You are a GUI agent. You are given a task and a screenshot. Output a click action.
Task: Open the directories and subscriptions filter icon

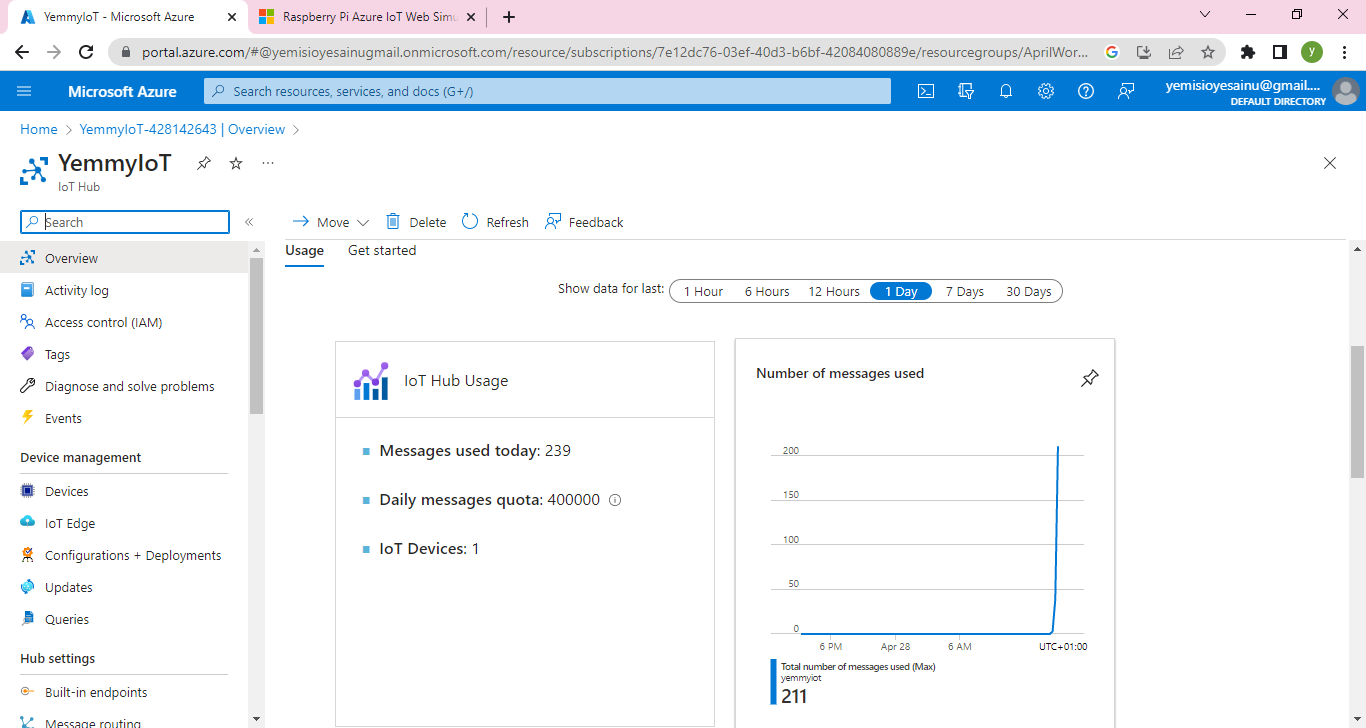coord(966,91)
